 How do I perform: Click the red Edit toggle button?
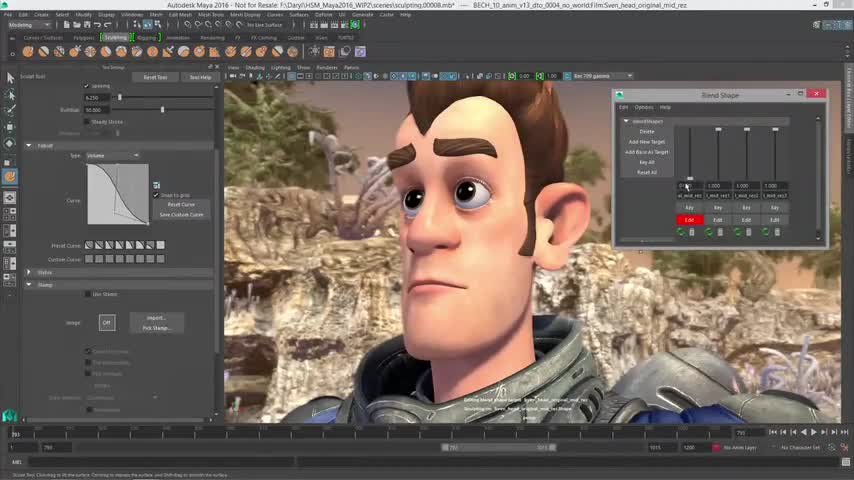pos(689,220)
